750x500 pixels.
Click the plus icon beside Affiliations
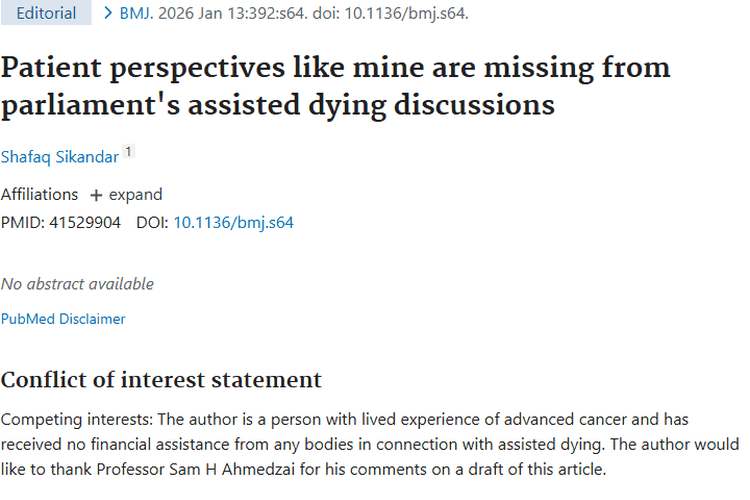click(x=96, y=195)
